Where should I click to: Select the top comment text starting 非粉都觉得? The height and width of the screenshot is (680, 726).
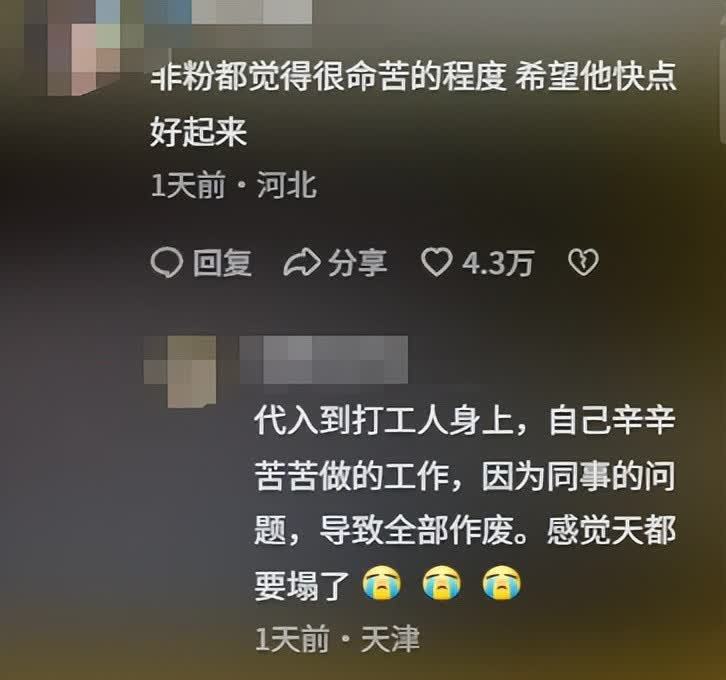pos(414,104)
